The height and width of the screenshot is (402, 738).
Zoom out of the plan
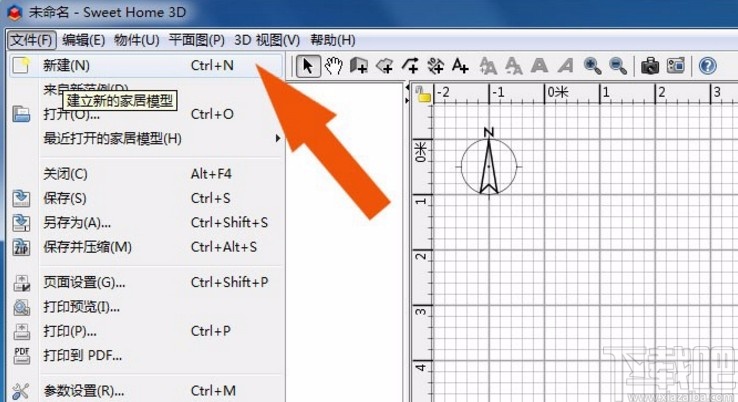(x=618, y=66)
